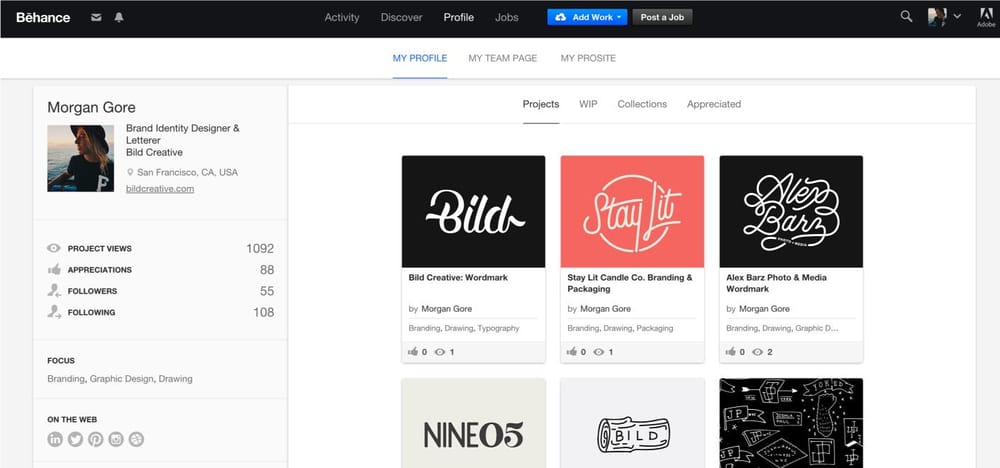
Task: Select the Collections tab
Action: [642, 104]
